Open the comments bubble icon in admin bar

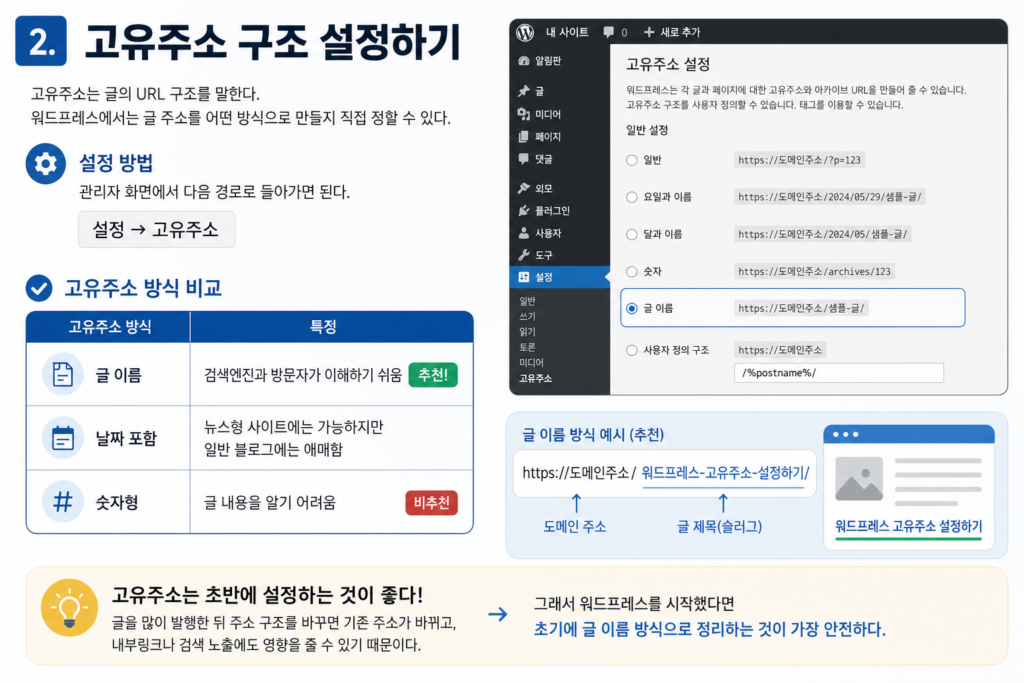click(x=609, y=32)
